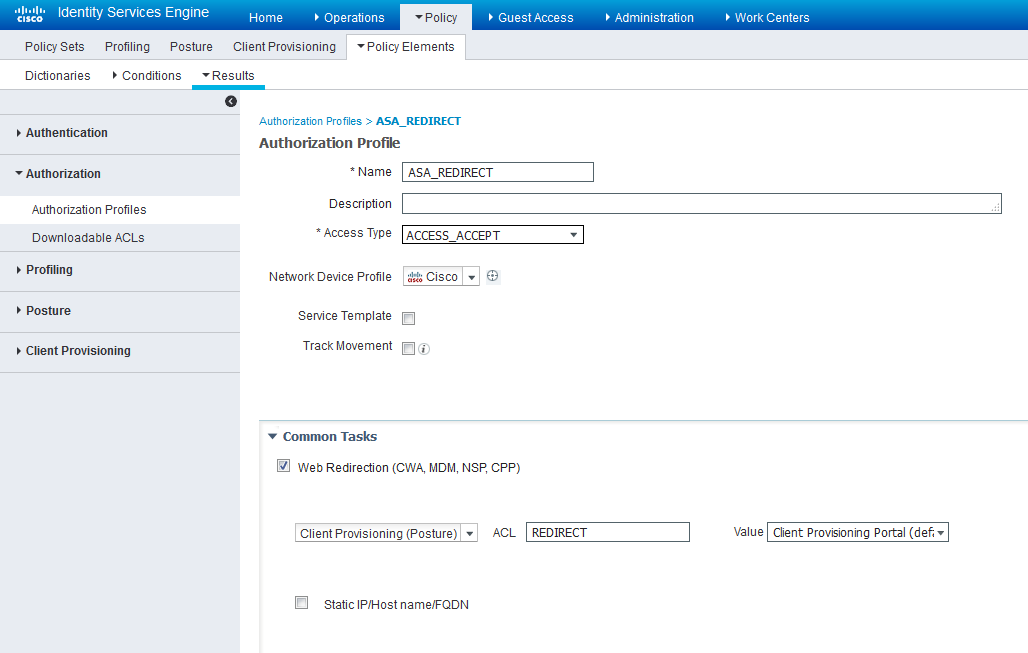The width and height of the screenshot is (1028, 653).
Task: Go to the Home menu
Action: [266, 18]
